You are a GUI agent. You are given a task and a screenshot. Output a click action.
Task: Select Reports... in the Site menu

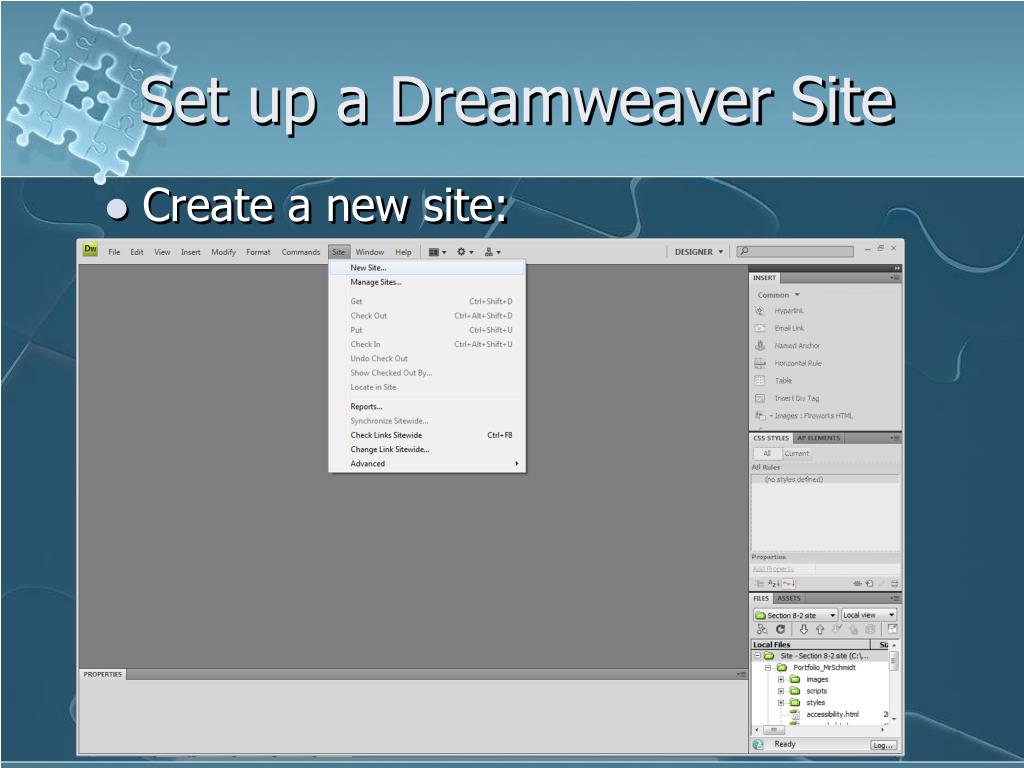pyautogui.click(x=427, y=406)
